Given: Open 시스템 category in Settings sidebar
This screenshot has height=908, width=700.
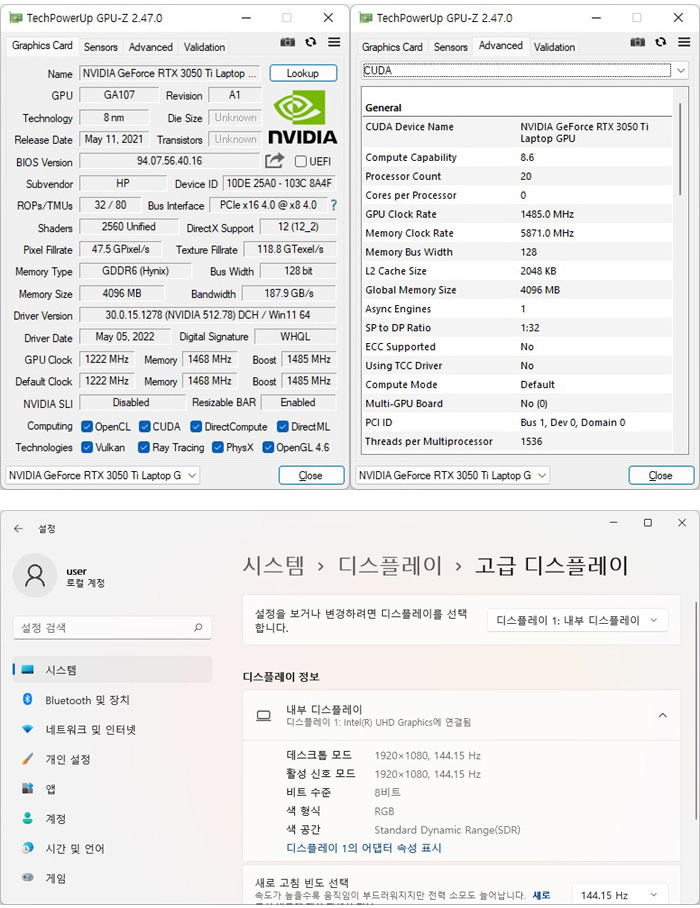Looking at the screenshot, I should (112, 670).
